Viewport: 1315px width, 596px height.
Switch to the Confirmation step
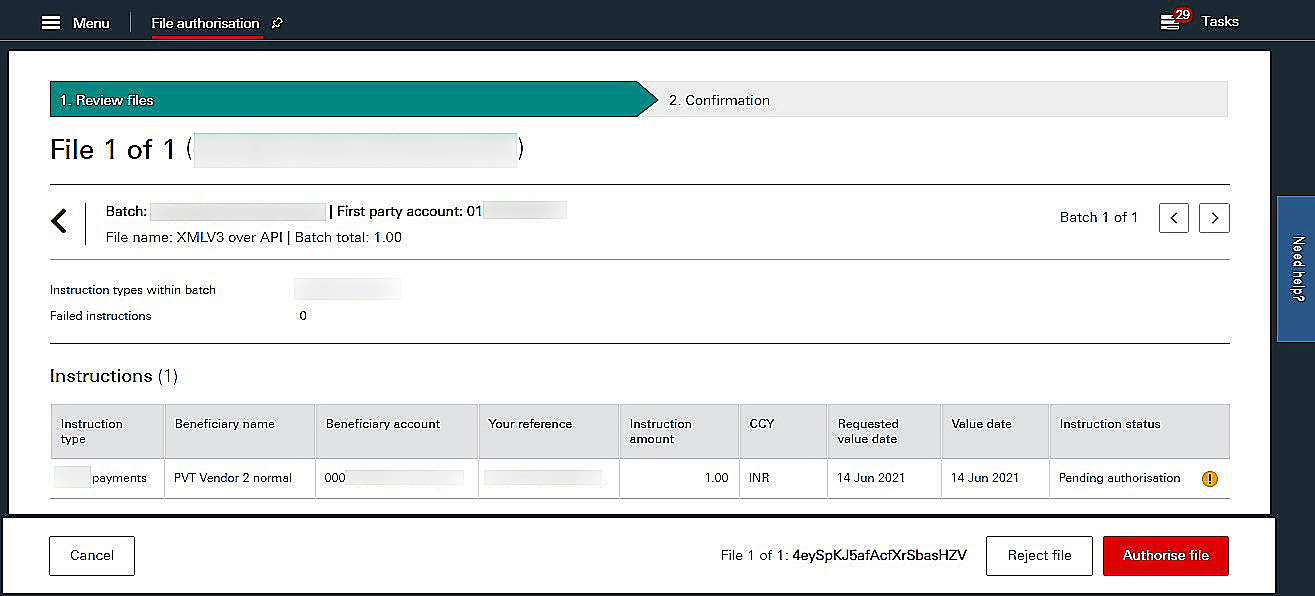coord(718,99)
